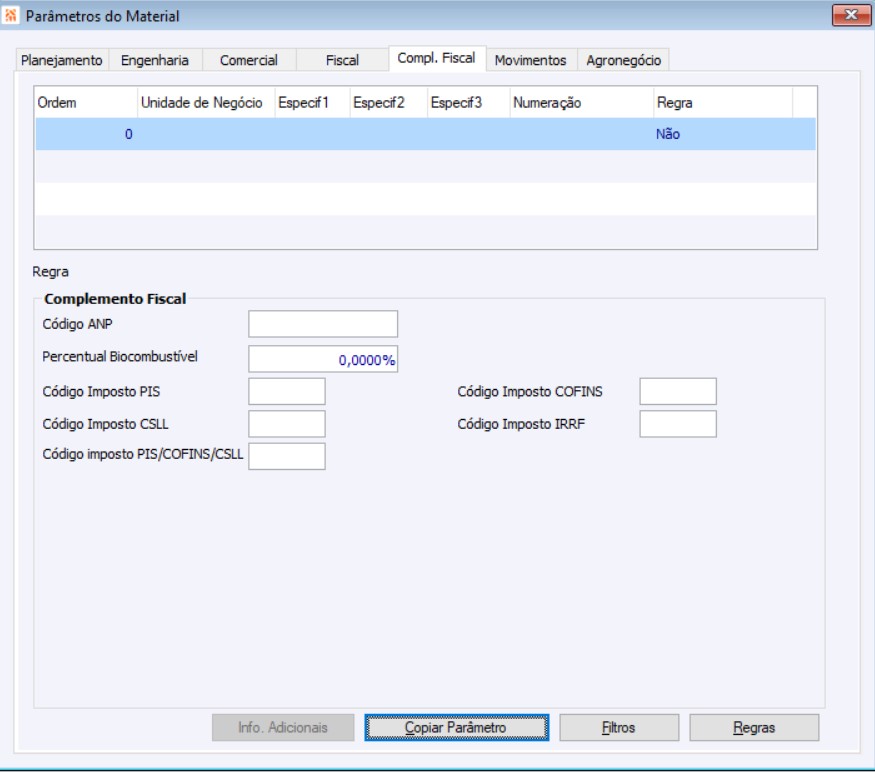Sort by the Ordem column header
The width and height of the screenshot is (875, 773).
tap(86, 103)
